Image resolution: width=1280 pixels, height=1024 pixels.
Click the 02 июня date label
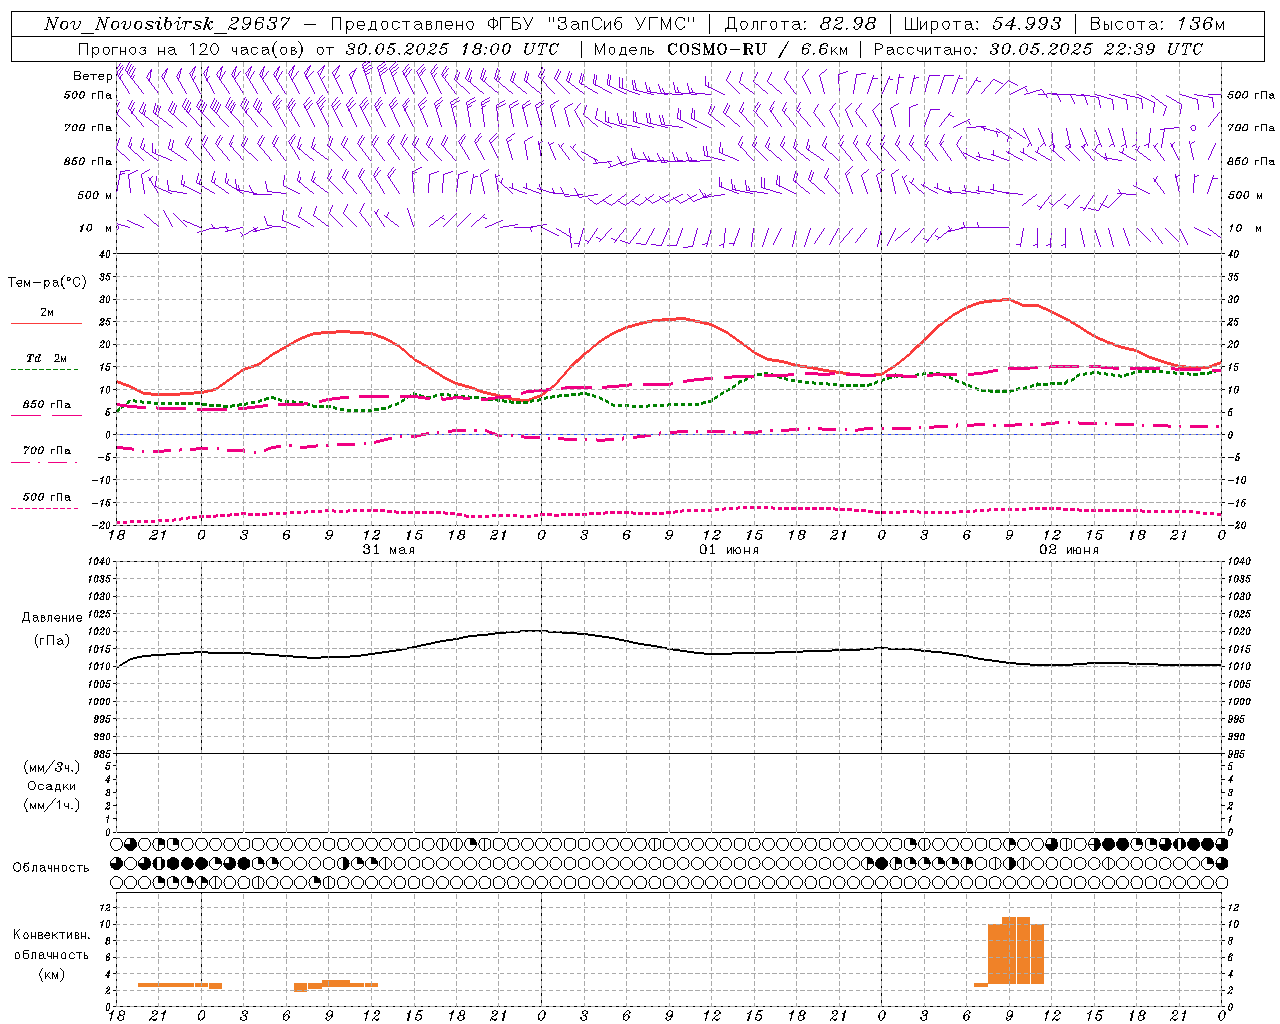pos(1069,550)
